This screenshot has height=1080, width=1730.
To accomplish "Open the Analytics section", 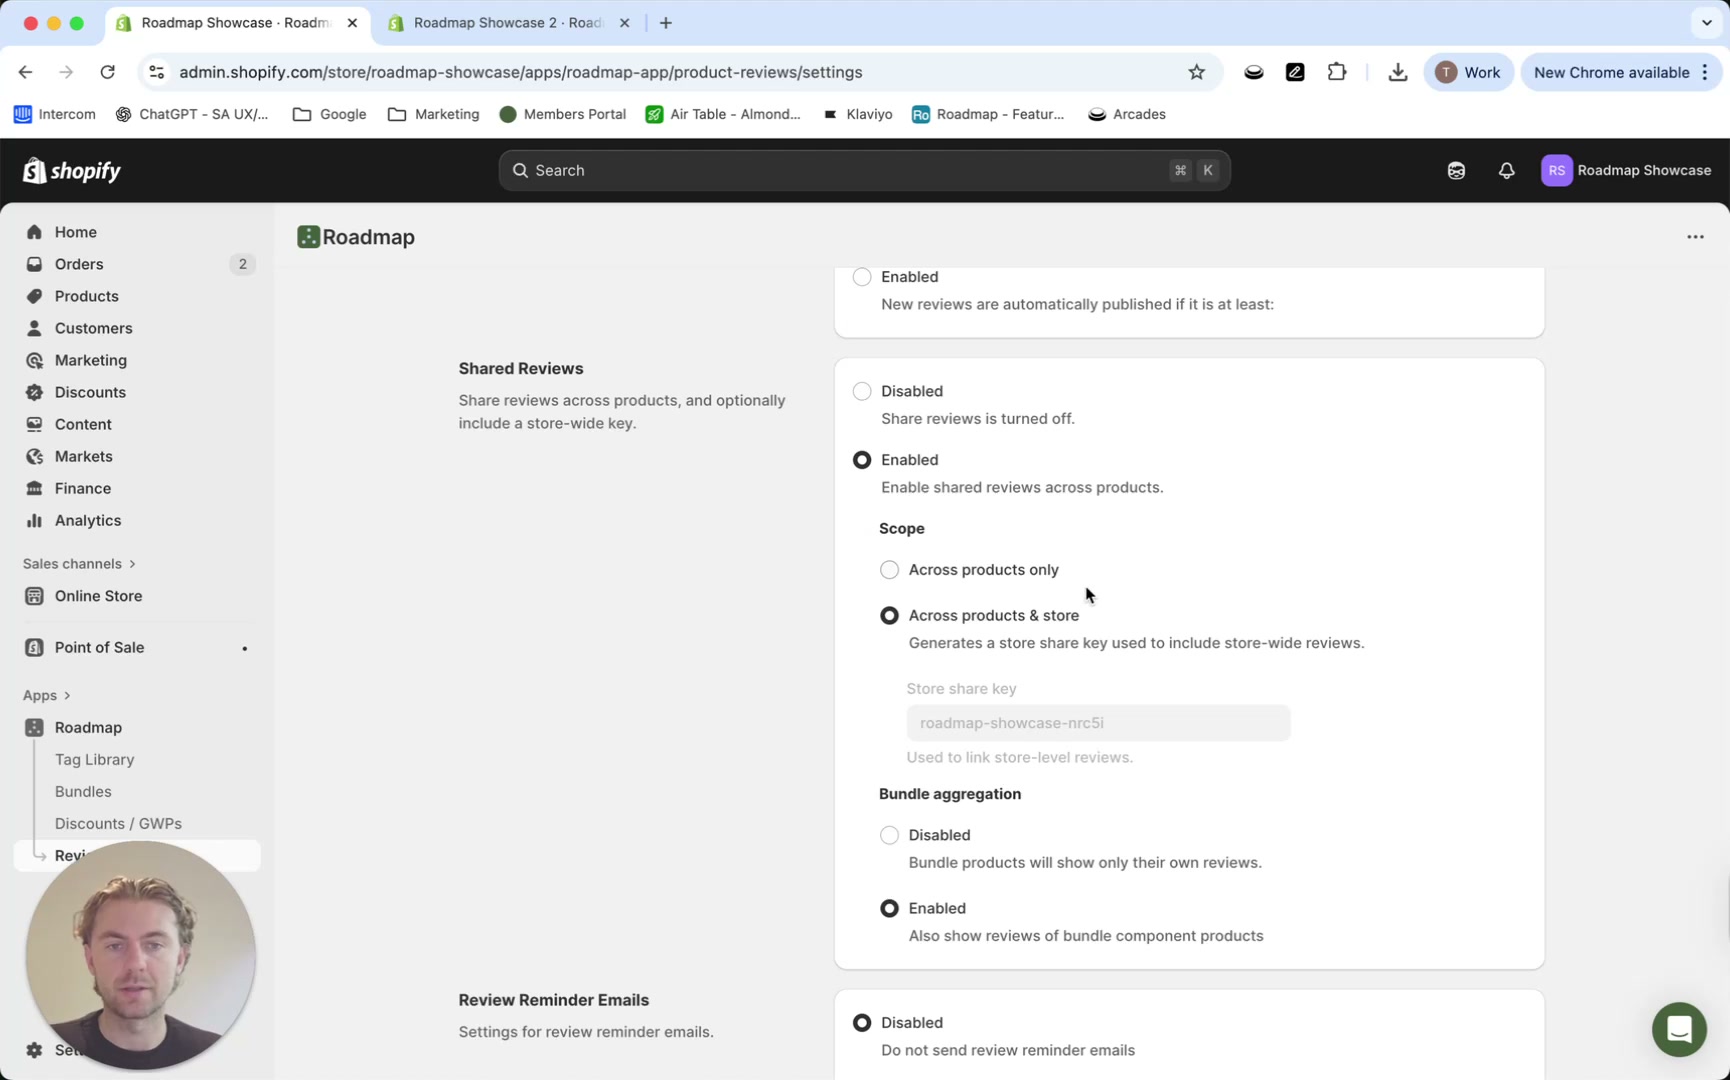I will [86, 520].
